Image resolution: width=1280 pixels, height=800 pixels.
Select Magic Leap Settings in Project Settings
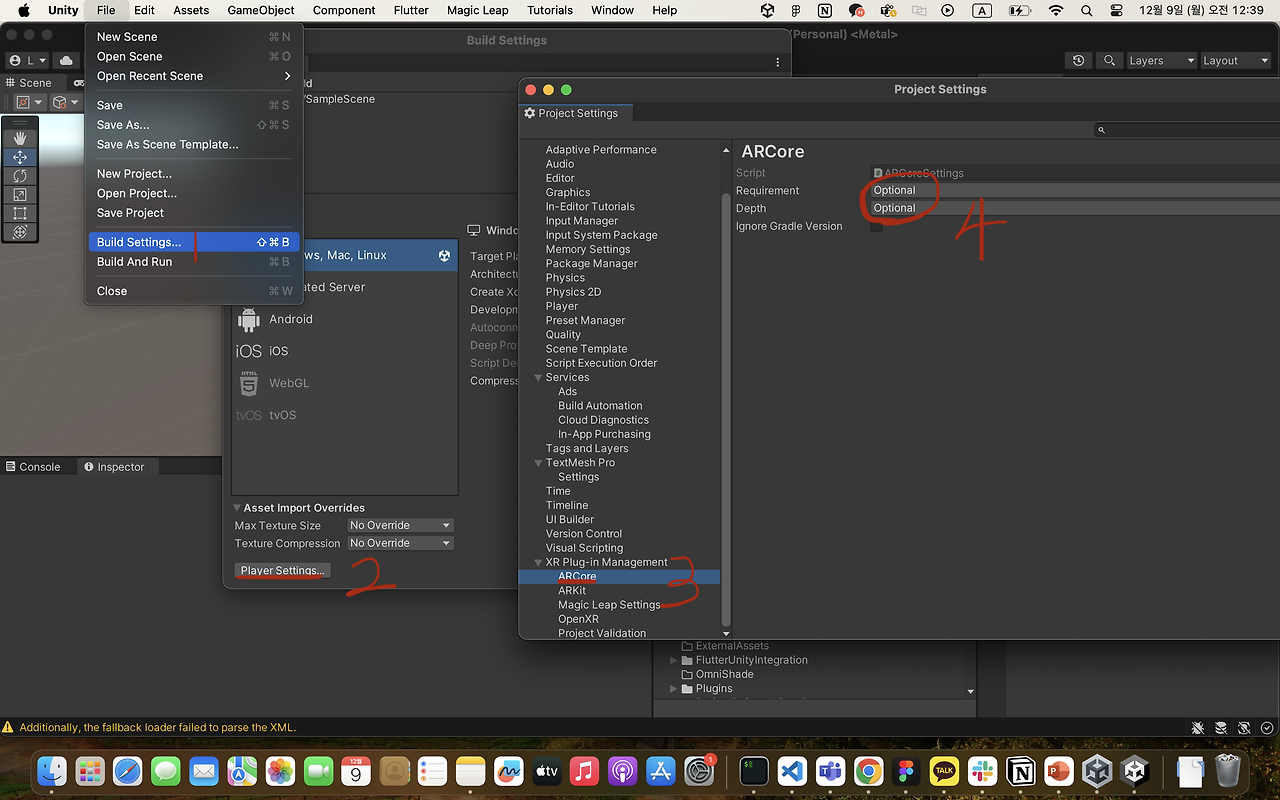tap(609, 605)
